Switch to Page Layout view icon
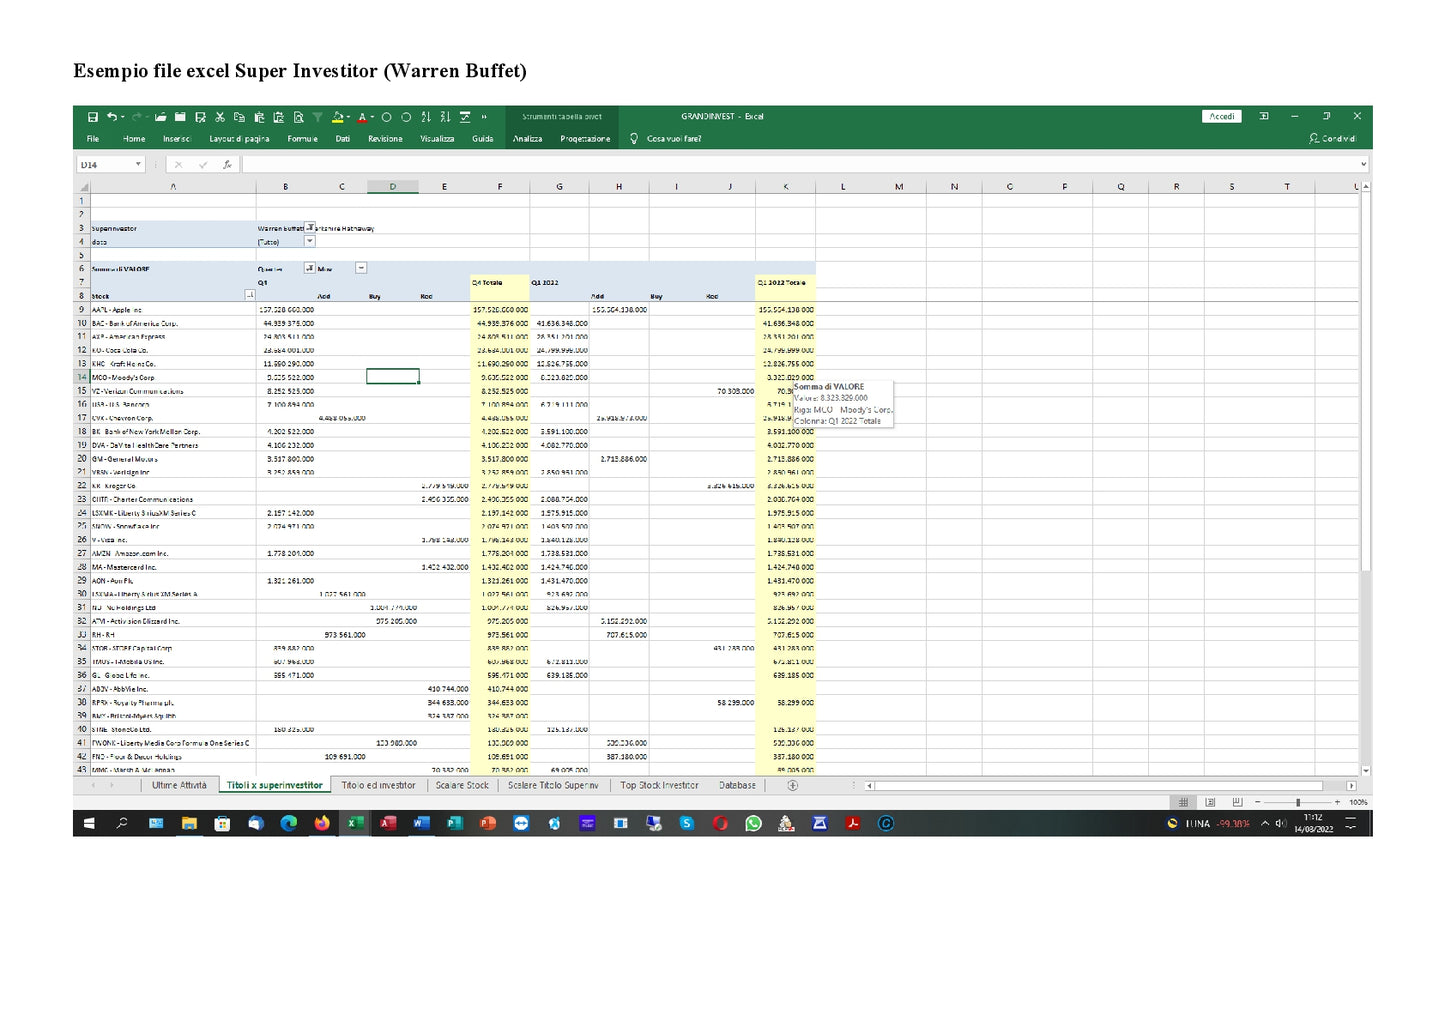Viewport: 1445px width, 1021px height. [1210, 802]
